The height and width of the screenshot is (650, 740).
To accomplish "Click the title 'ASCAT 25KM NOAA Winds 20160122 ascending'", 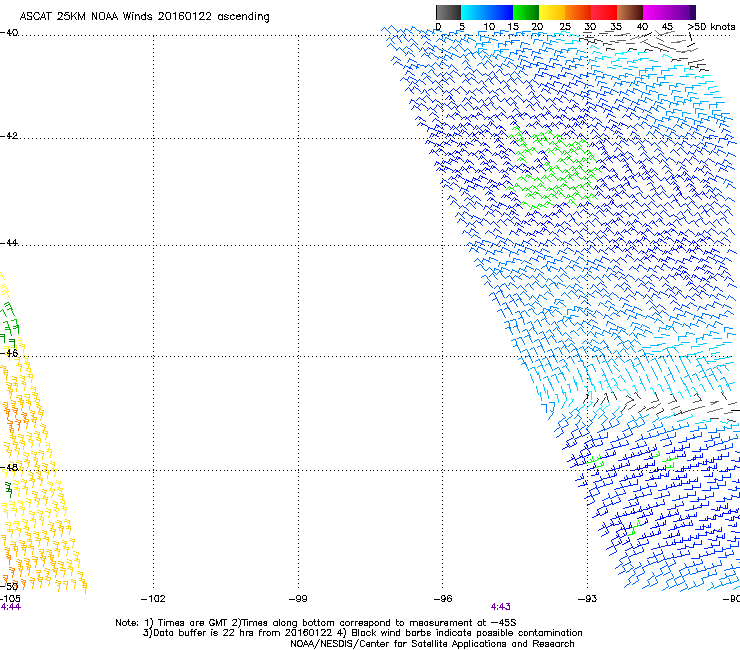I will 144,17.
